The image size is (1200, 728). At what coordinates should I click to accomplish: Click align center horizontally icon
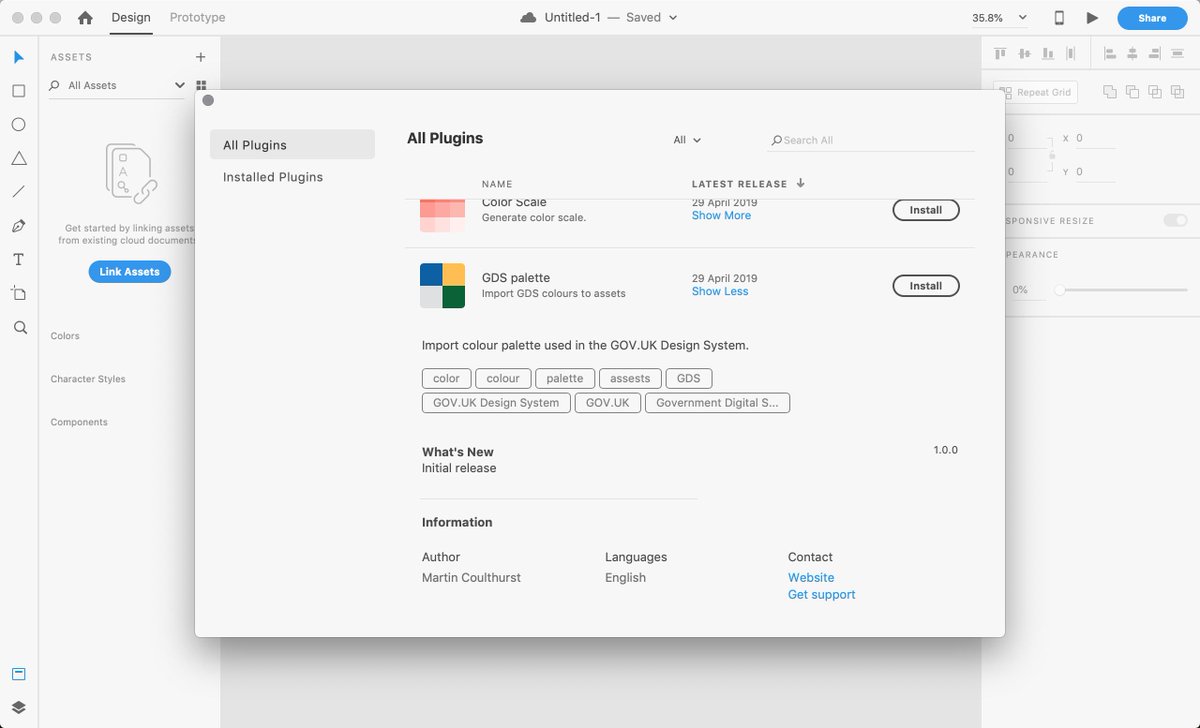point(1132,54)
